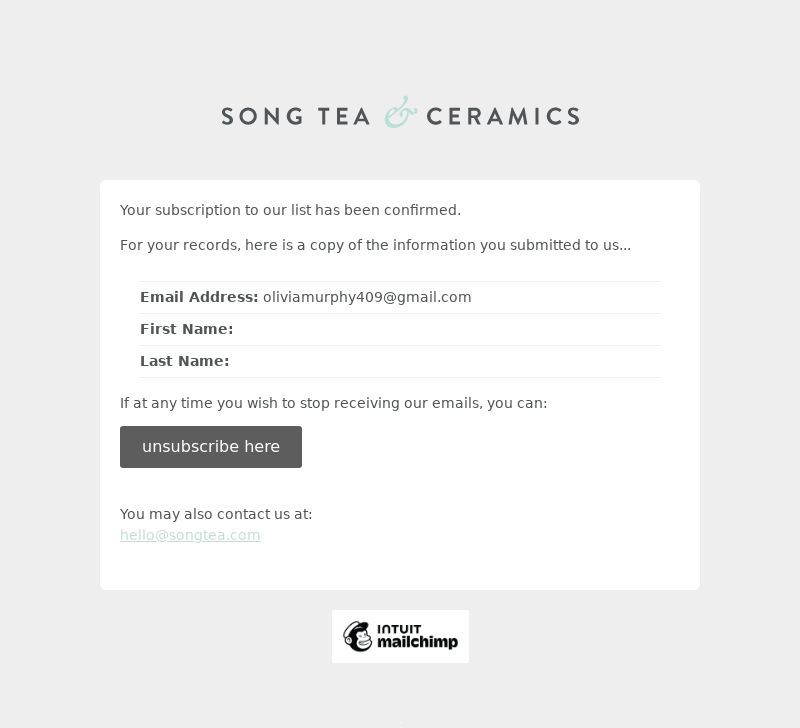Click the mailchimp wordmark in the footer
The width and height of the screenshot is (800, 728).
point(417,642)
